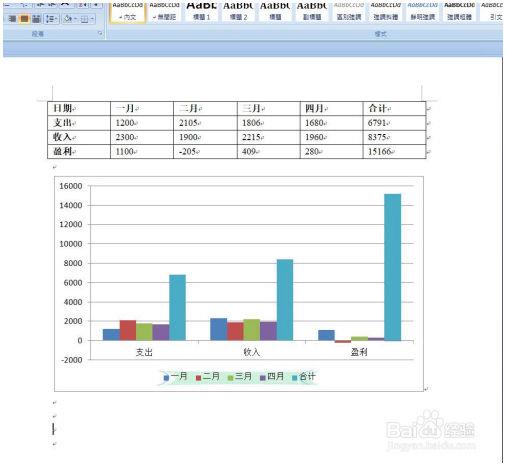Expand the shading color dropdown arrow
The width and height of the screenshot is (506, 466).
[x=75, y=19]
